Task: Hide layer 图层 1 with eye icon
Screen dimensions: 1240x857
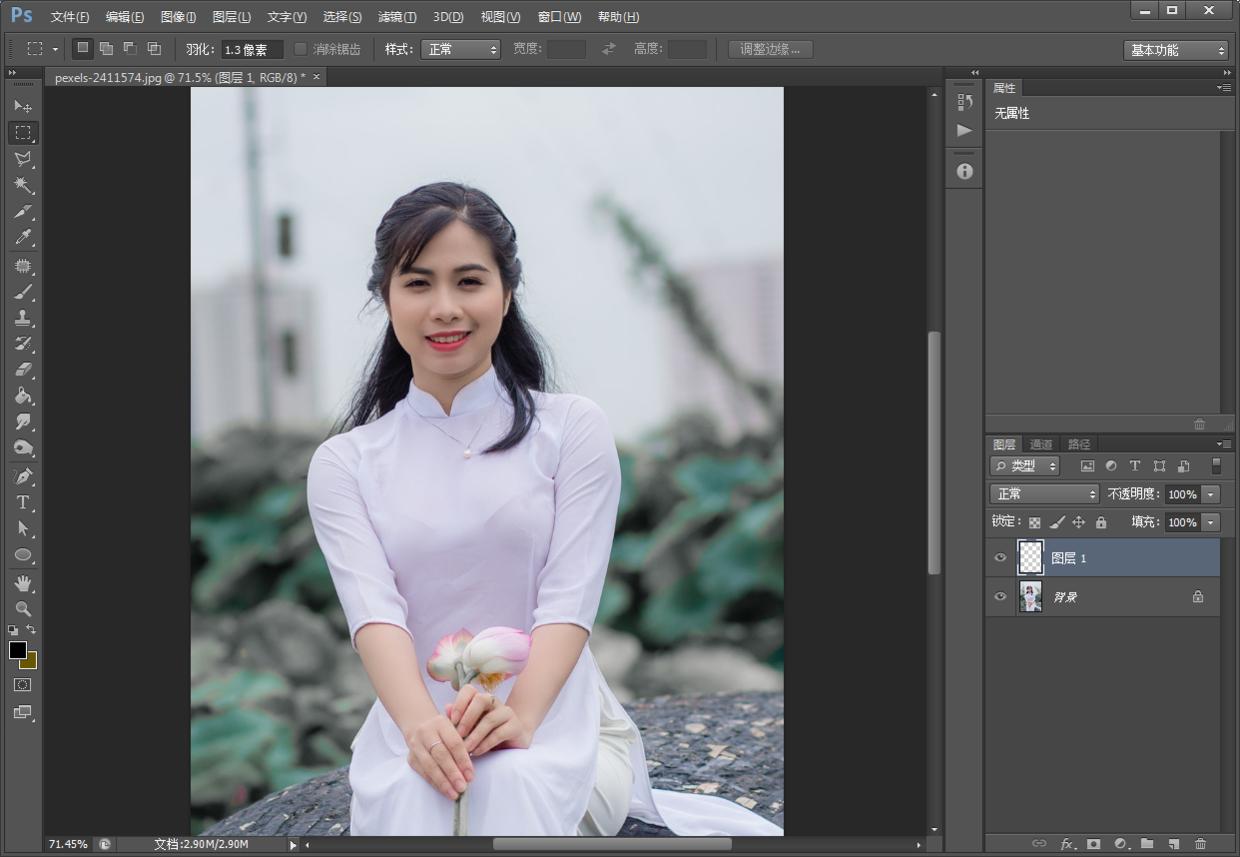Action: click(x=1000, y=558)
